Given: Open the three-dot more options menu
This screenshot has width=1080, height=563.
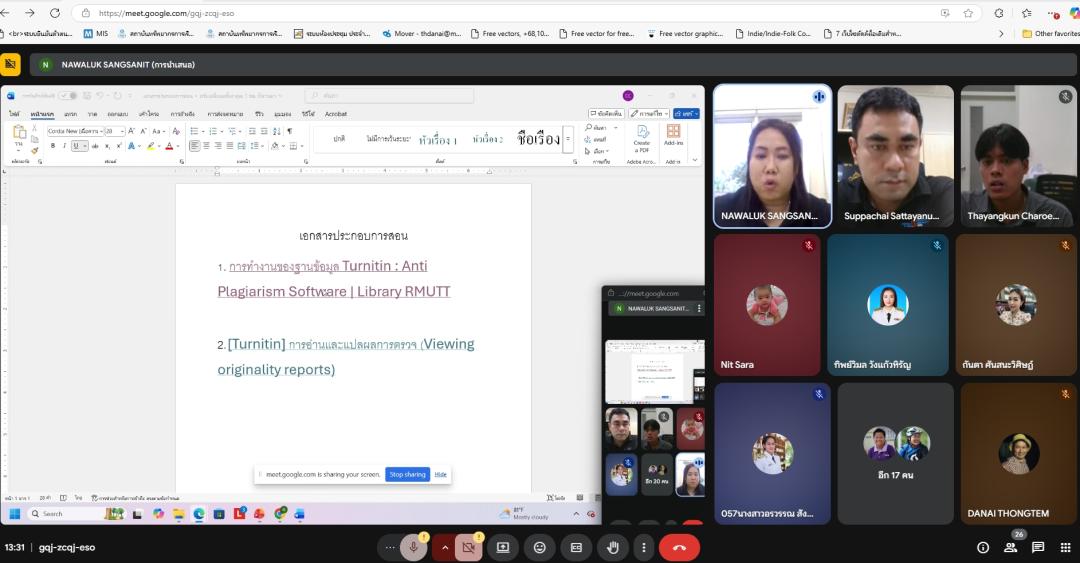Looking at the screenshot, I should pos(643,547).
